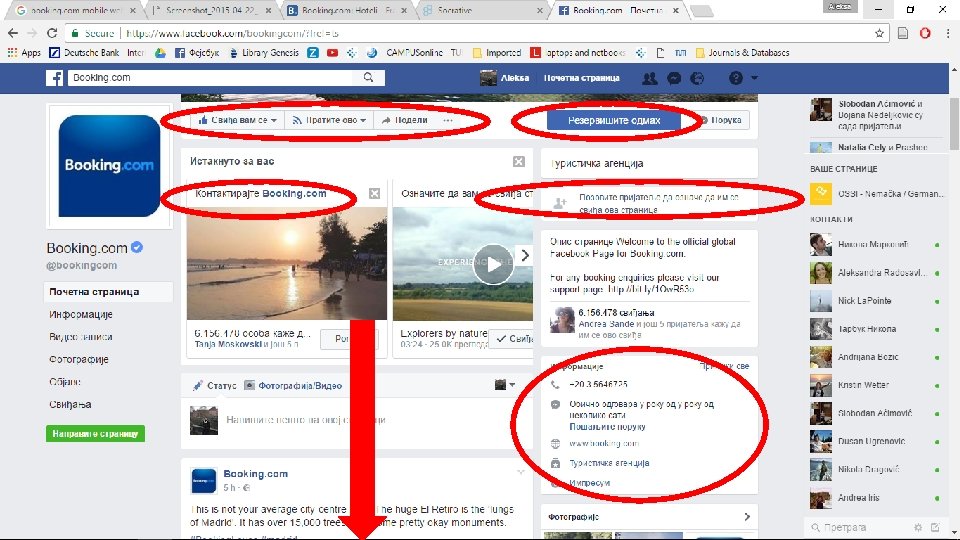Open the Library Genesis bookmark
960x540 pixels.
(x=264, y=53)
